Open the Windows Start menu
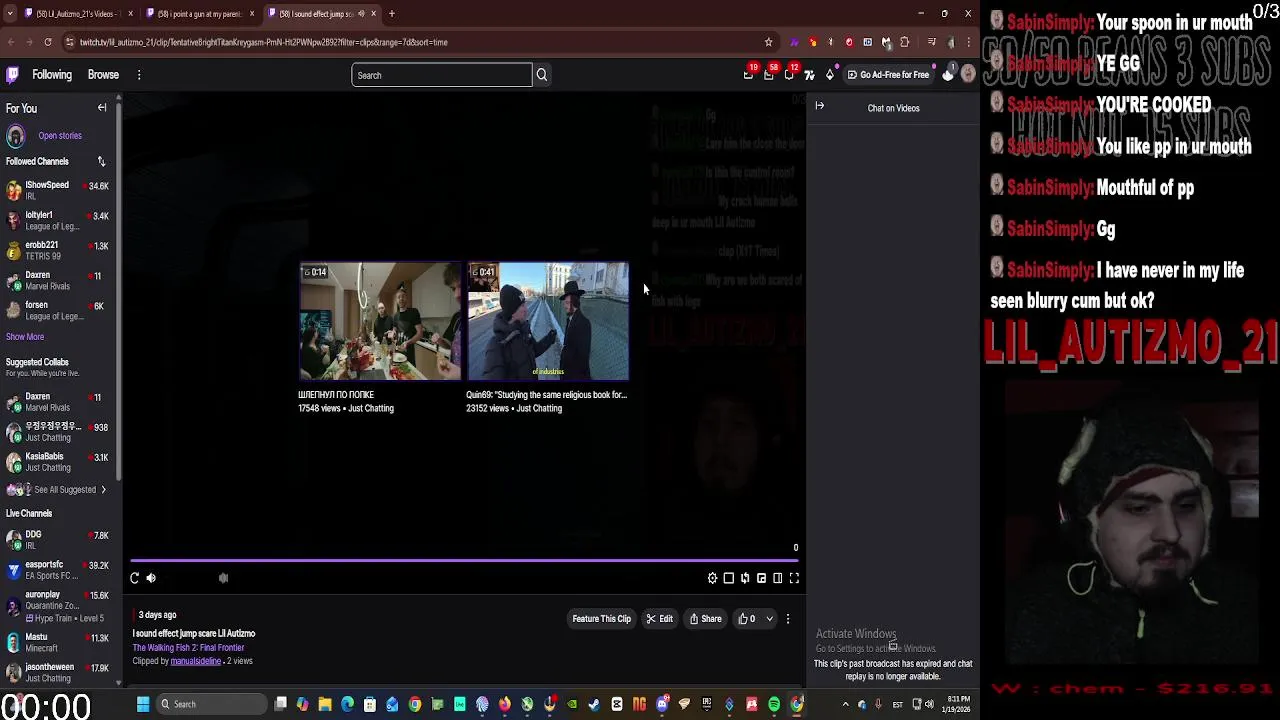1280x720 pixels. tap(143, 704)
